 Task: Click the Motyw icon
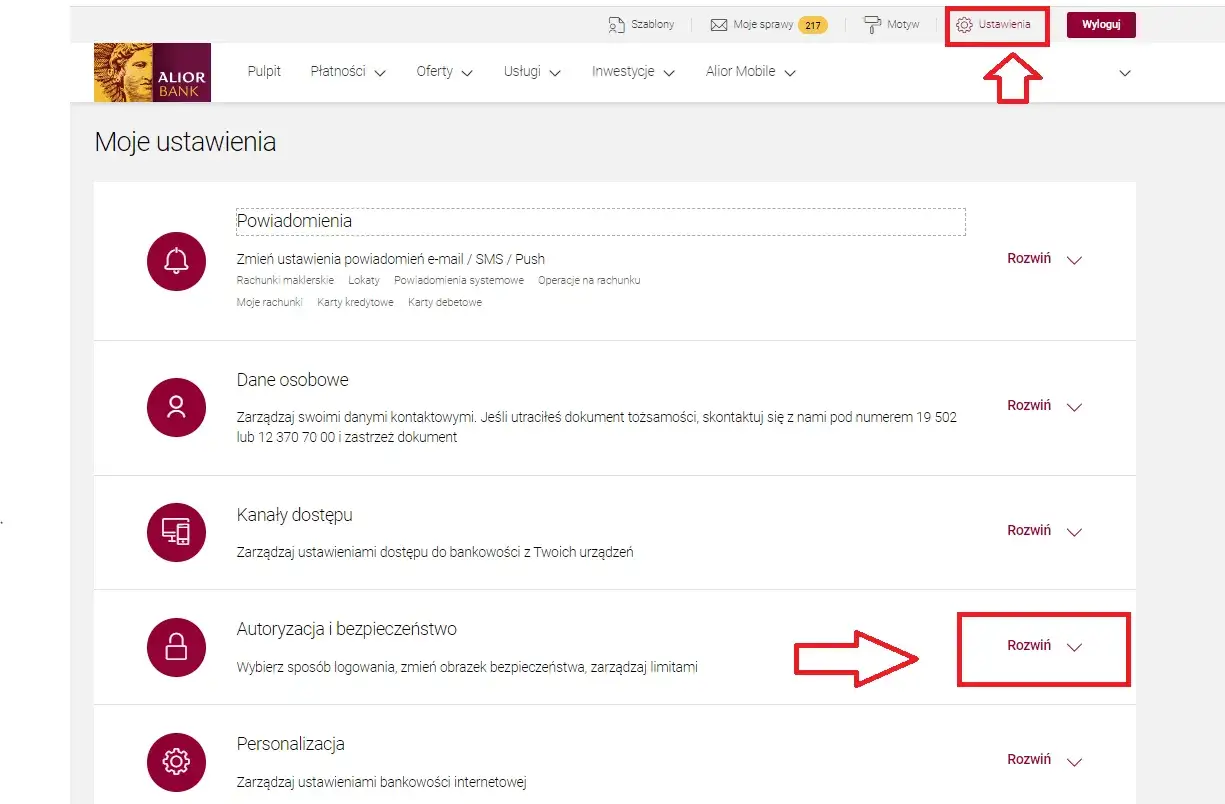click(874, 25)
